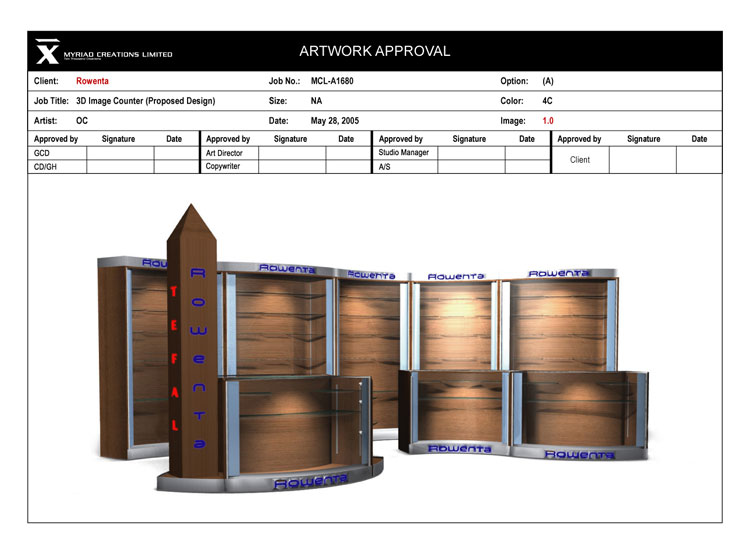Screen dimensions: 750x553
Task: Click the vertical blue Rowenta tower lettering
Action: (199, 358)
